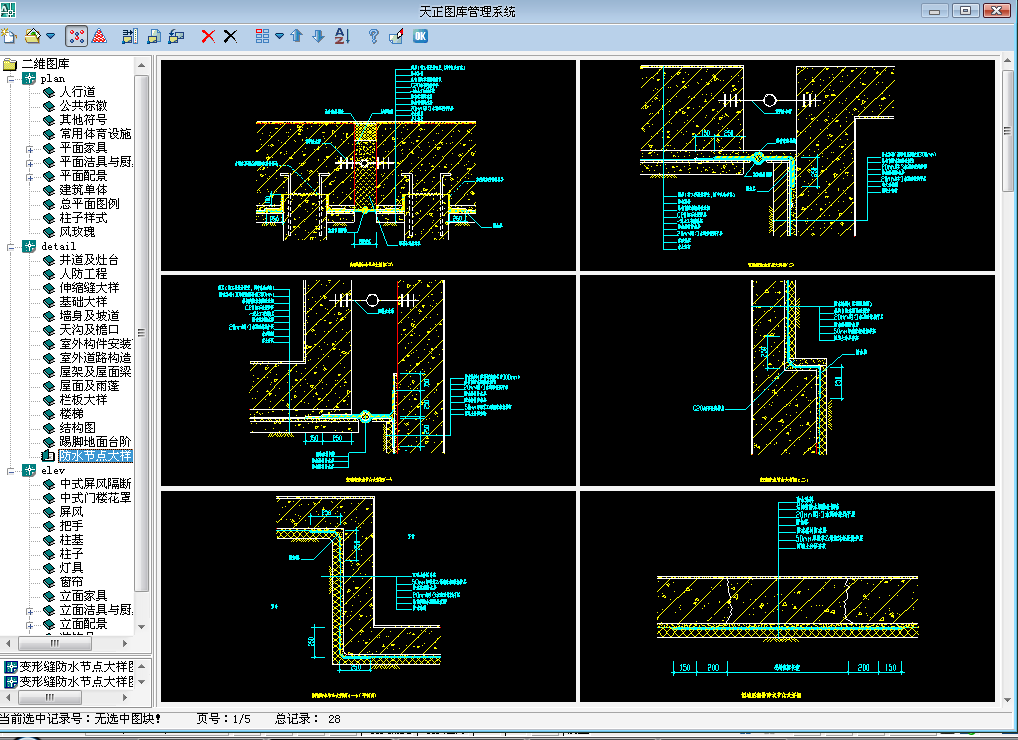Screen dimensions: 1018x740
Task: Select 风玫瑰 tree item
Action: pos(77,232)
